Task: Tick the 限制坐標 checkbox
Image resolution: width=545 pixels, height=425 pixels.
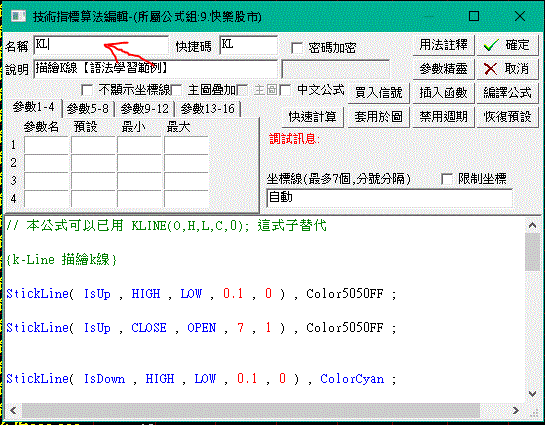Action: (x=447, y=179)
